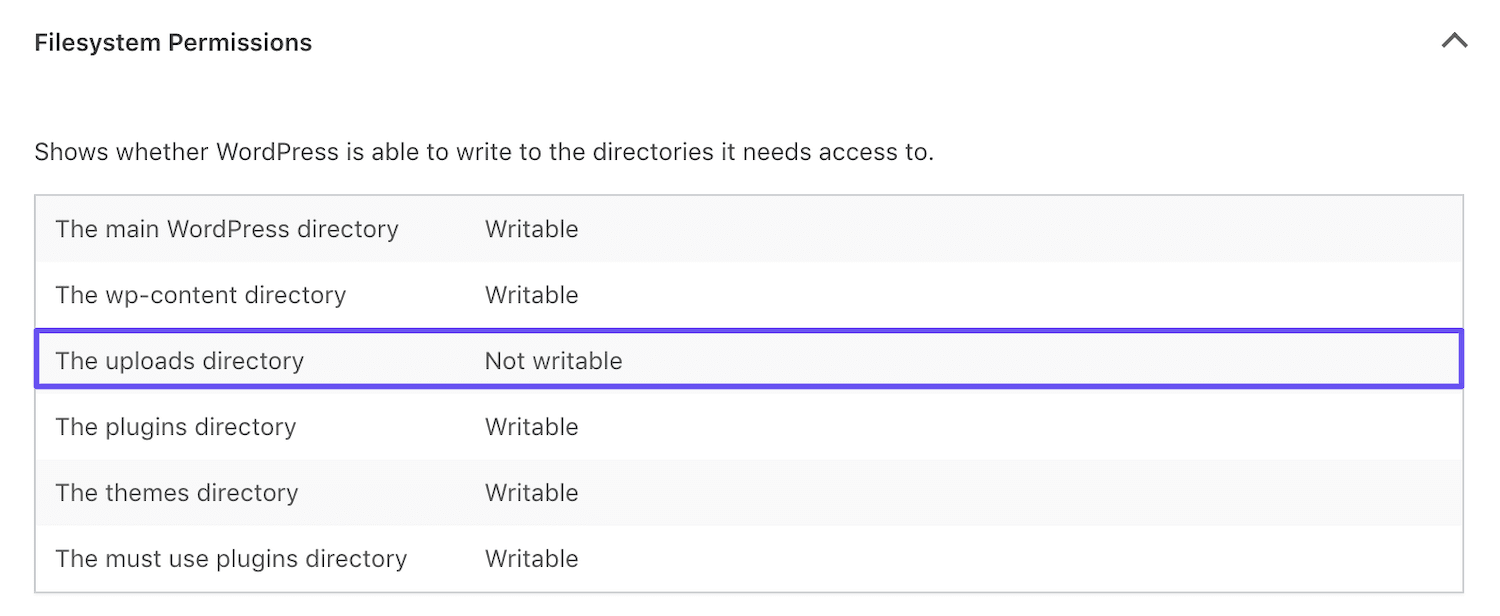Collapse the Filesystem Permissions section
Image resolution: width=1500 pixels, height=616 pixels.
[x=1455, y=41]
